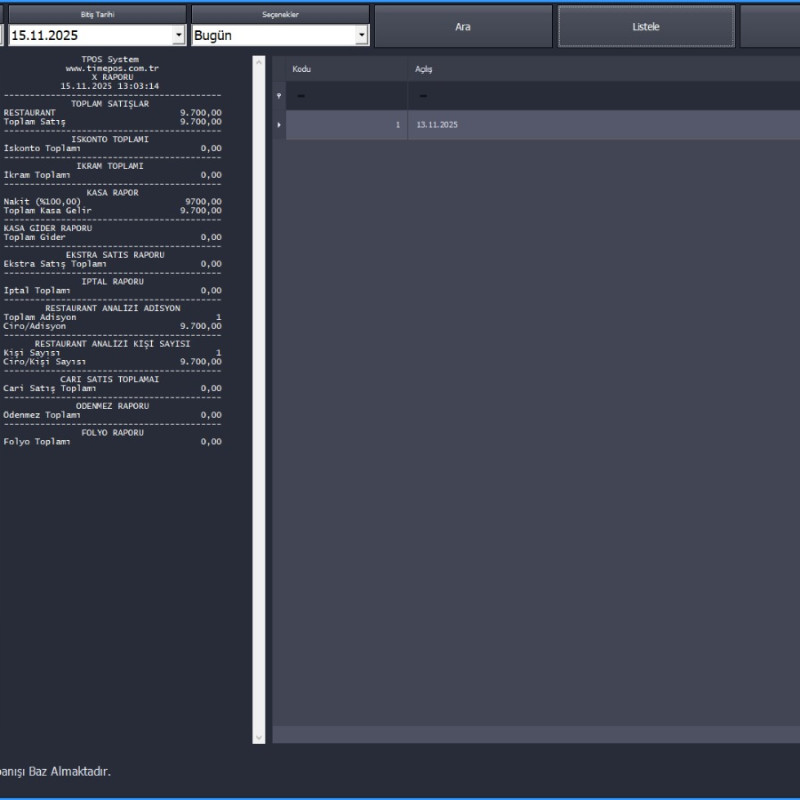Image resolution: width=800 pixels, height=800 pixels.
Task: Click the report panel vertical scrollbar track
Action: click(259, 400)
